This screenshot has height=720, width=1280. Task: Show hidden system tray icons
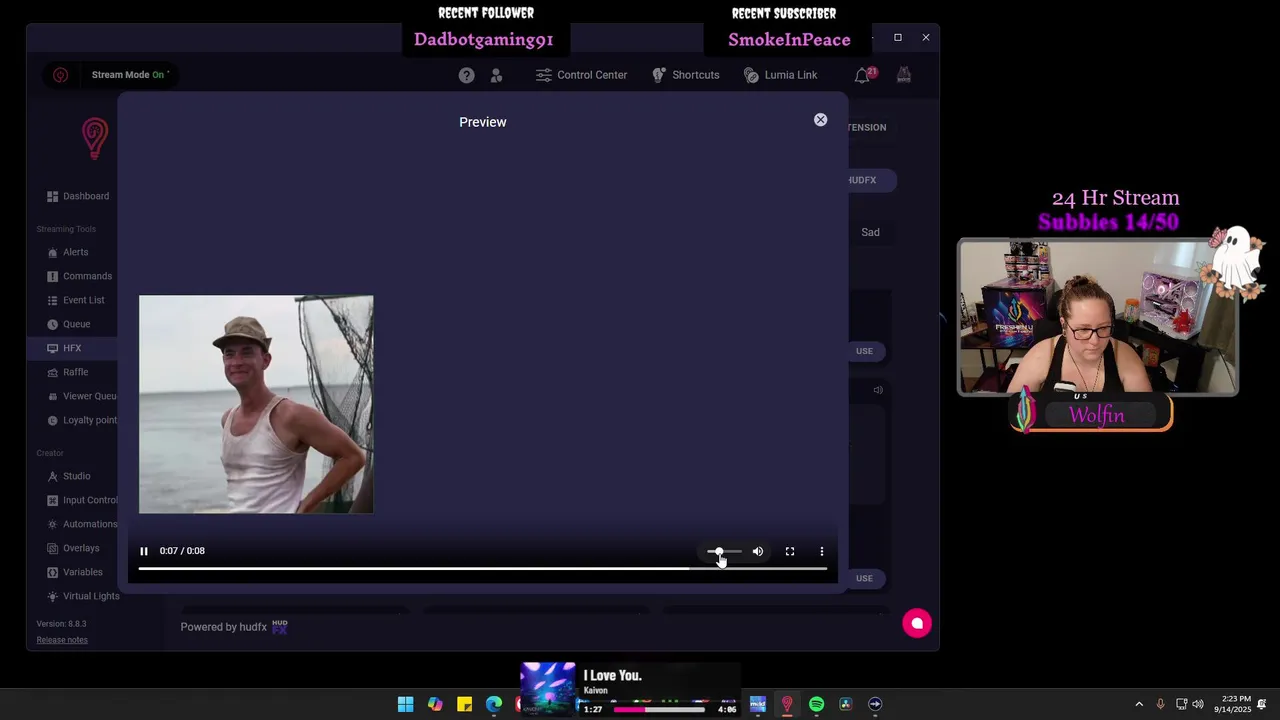click(1139, 704)
